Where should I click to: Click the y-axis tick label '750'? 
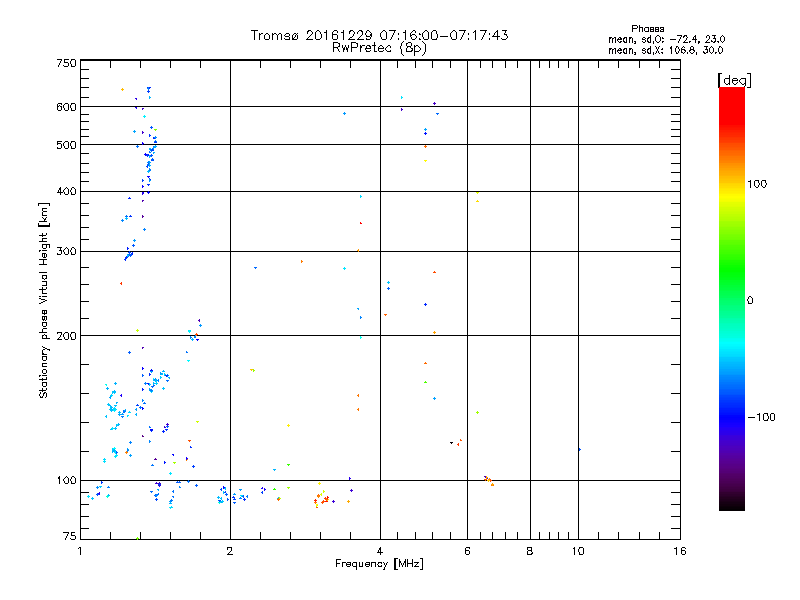[67, 63]
